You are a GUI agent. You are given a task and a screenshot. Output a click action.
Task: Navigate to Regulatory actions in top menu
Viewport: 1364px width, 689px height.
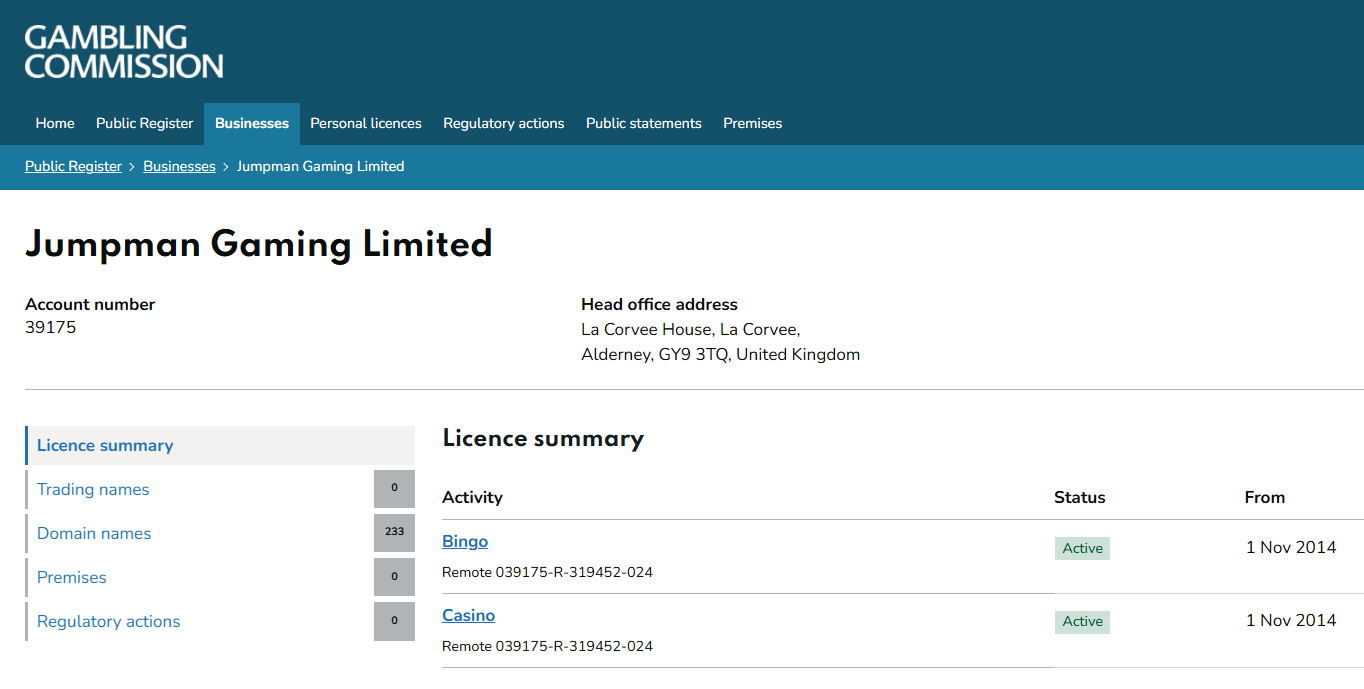504,124
